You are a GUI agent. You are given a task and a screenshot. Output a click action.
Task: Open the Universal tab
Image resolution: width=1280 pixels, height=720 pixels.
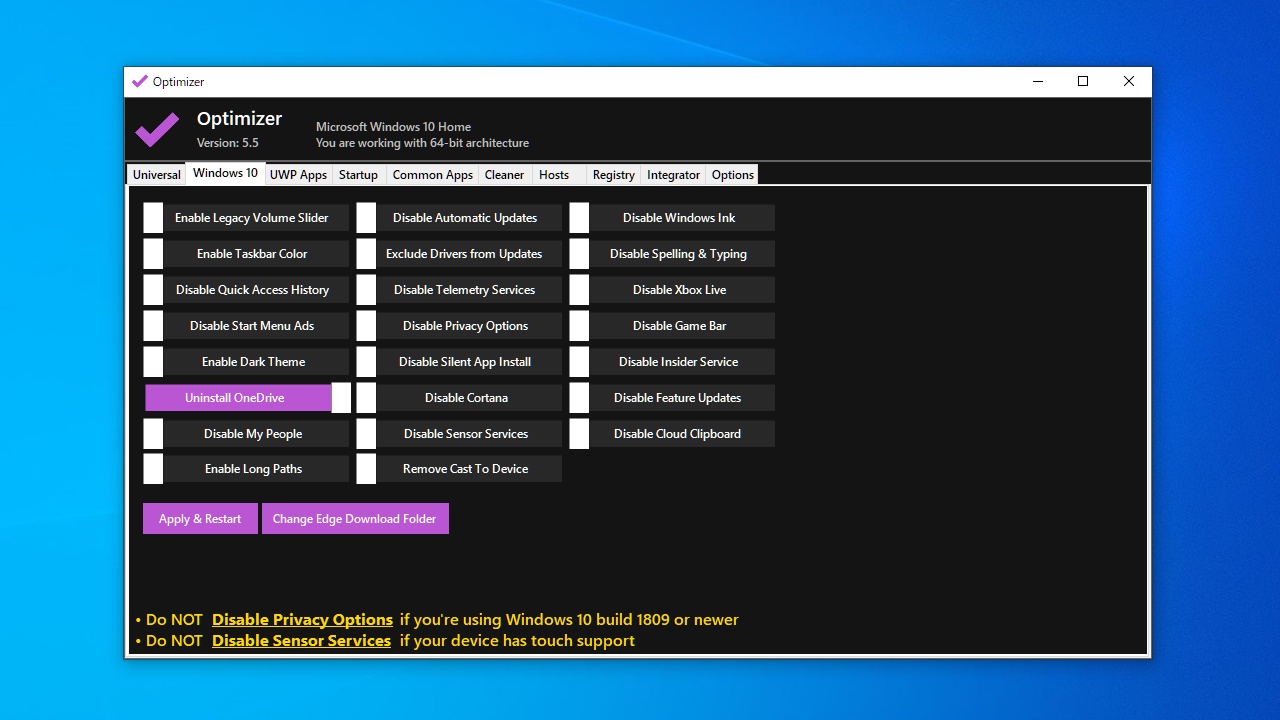(157, 175)
